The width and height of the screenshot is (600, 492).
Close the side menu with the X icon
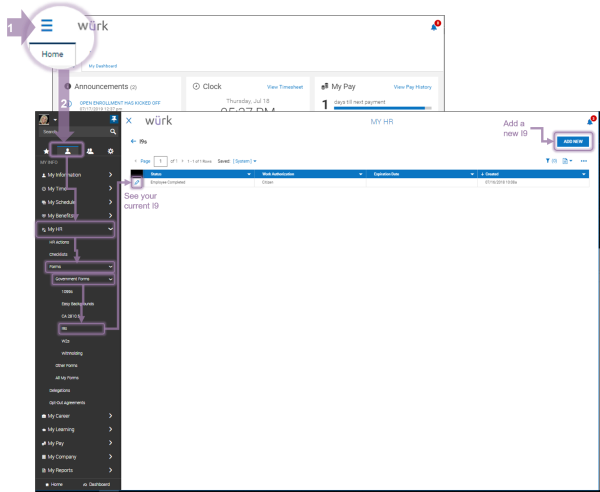pyautogui.click(x=129, y=121)
